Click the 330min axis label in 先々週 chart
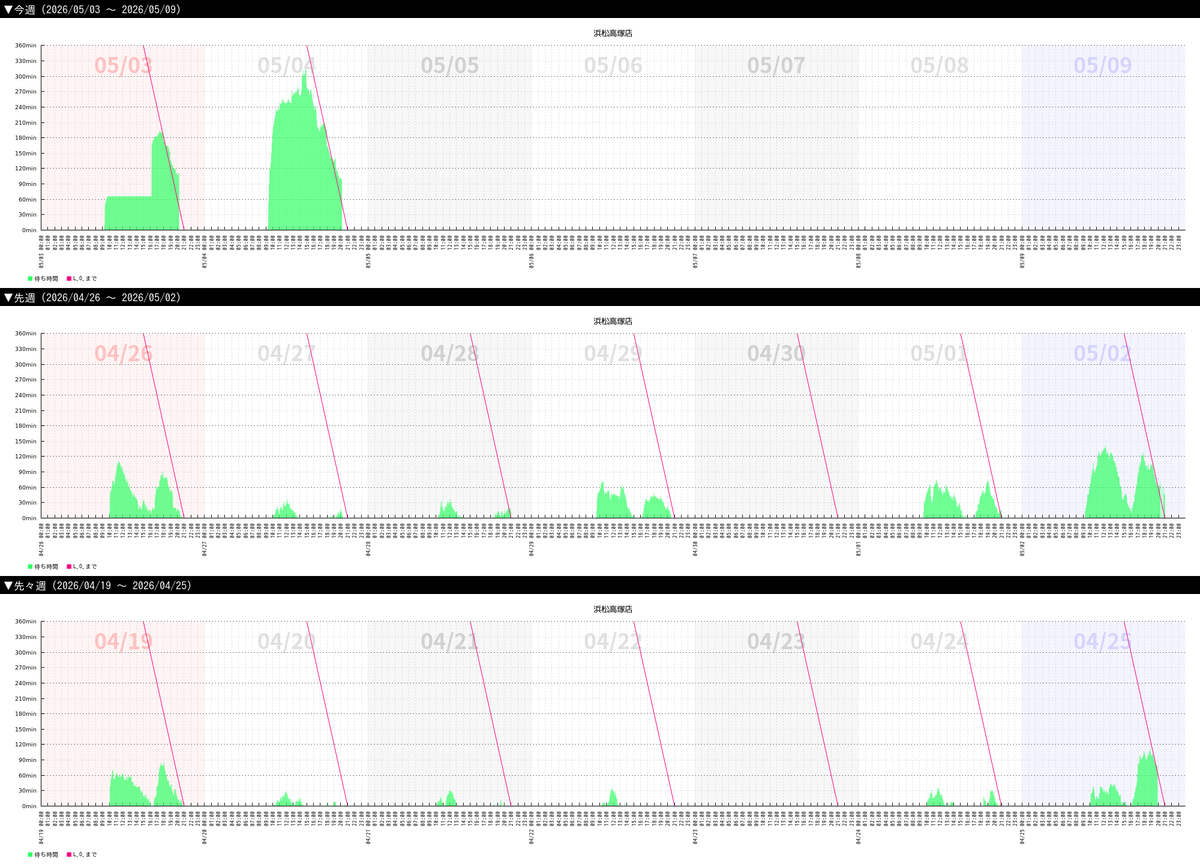The height and width of the screenshot is (864, 1200). point(26,637)
